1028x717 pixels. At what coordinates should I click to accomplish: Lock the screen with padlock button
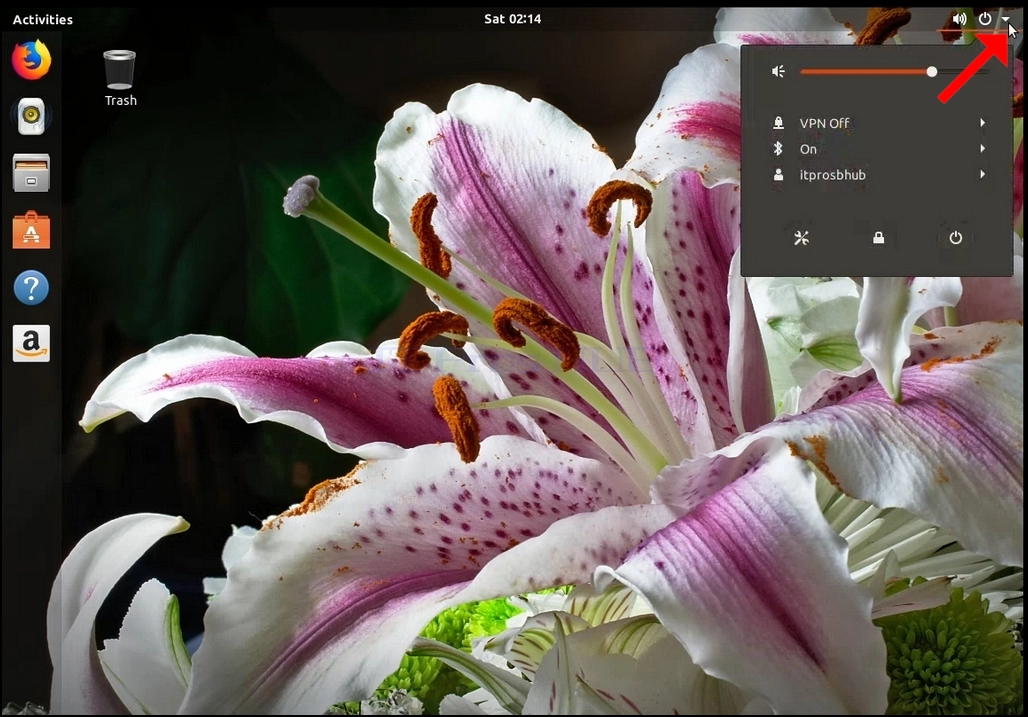(x=879, y=238)
